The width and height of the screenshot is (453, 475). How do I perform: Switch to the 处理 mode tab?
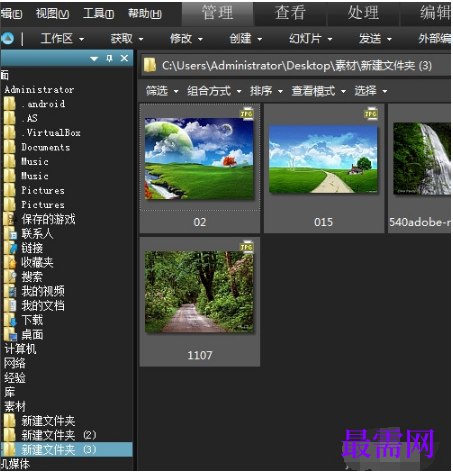tap(363, 13)
